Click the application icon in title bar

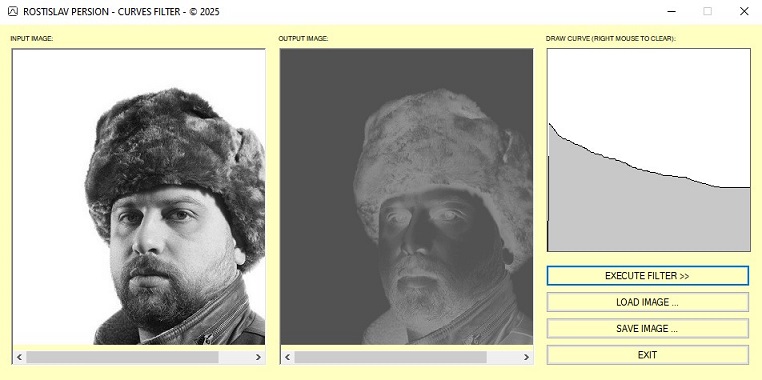click(x=13, y=11)
